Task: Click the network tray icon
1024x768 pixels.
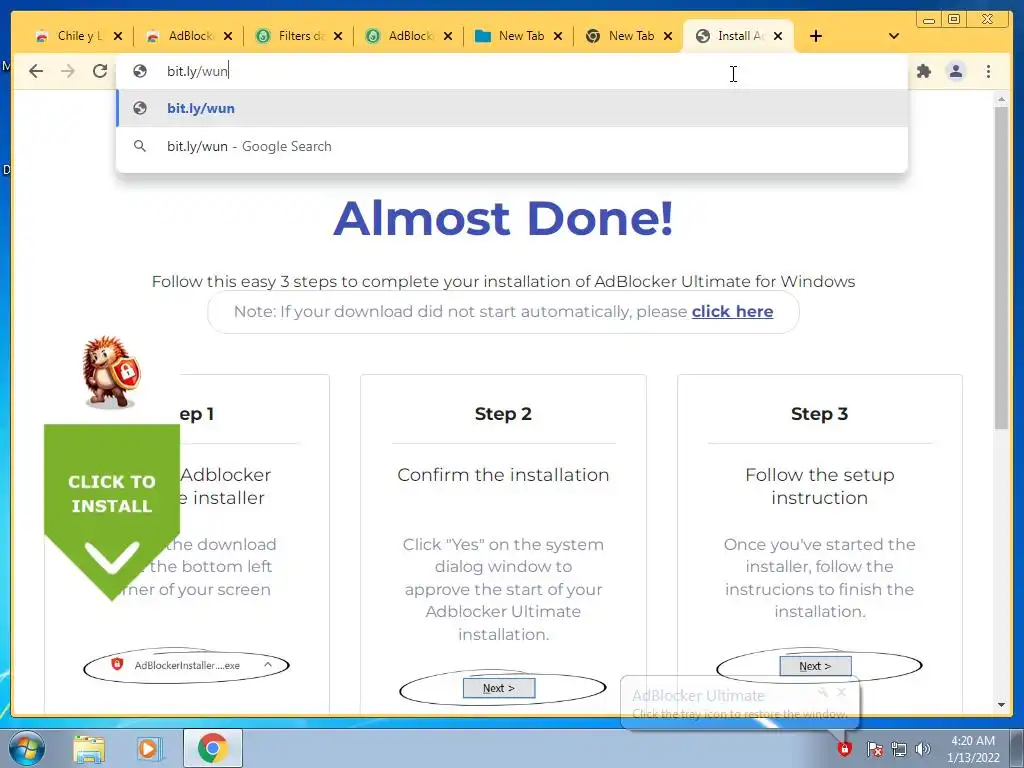Action: (x=899, y=749)
